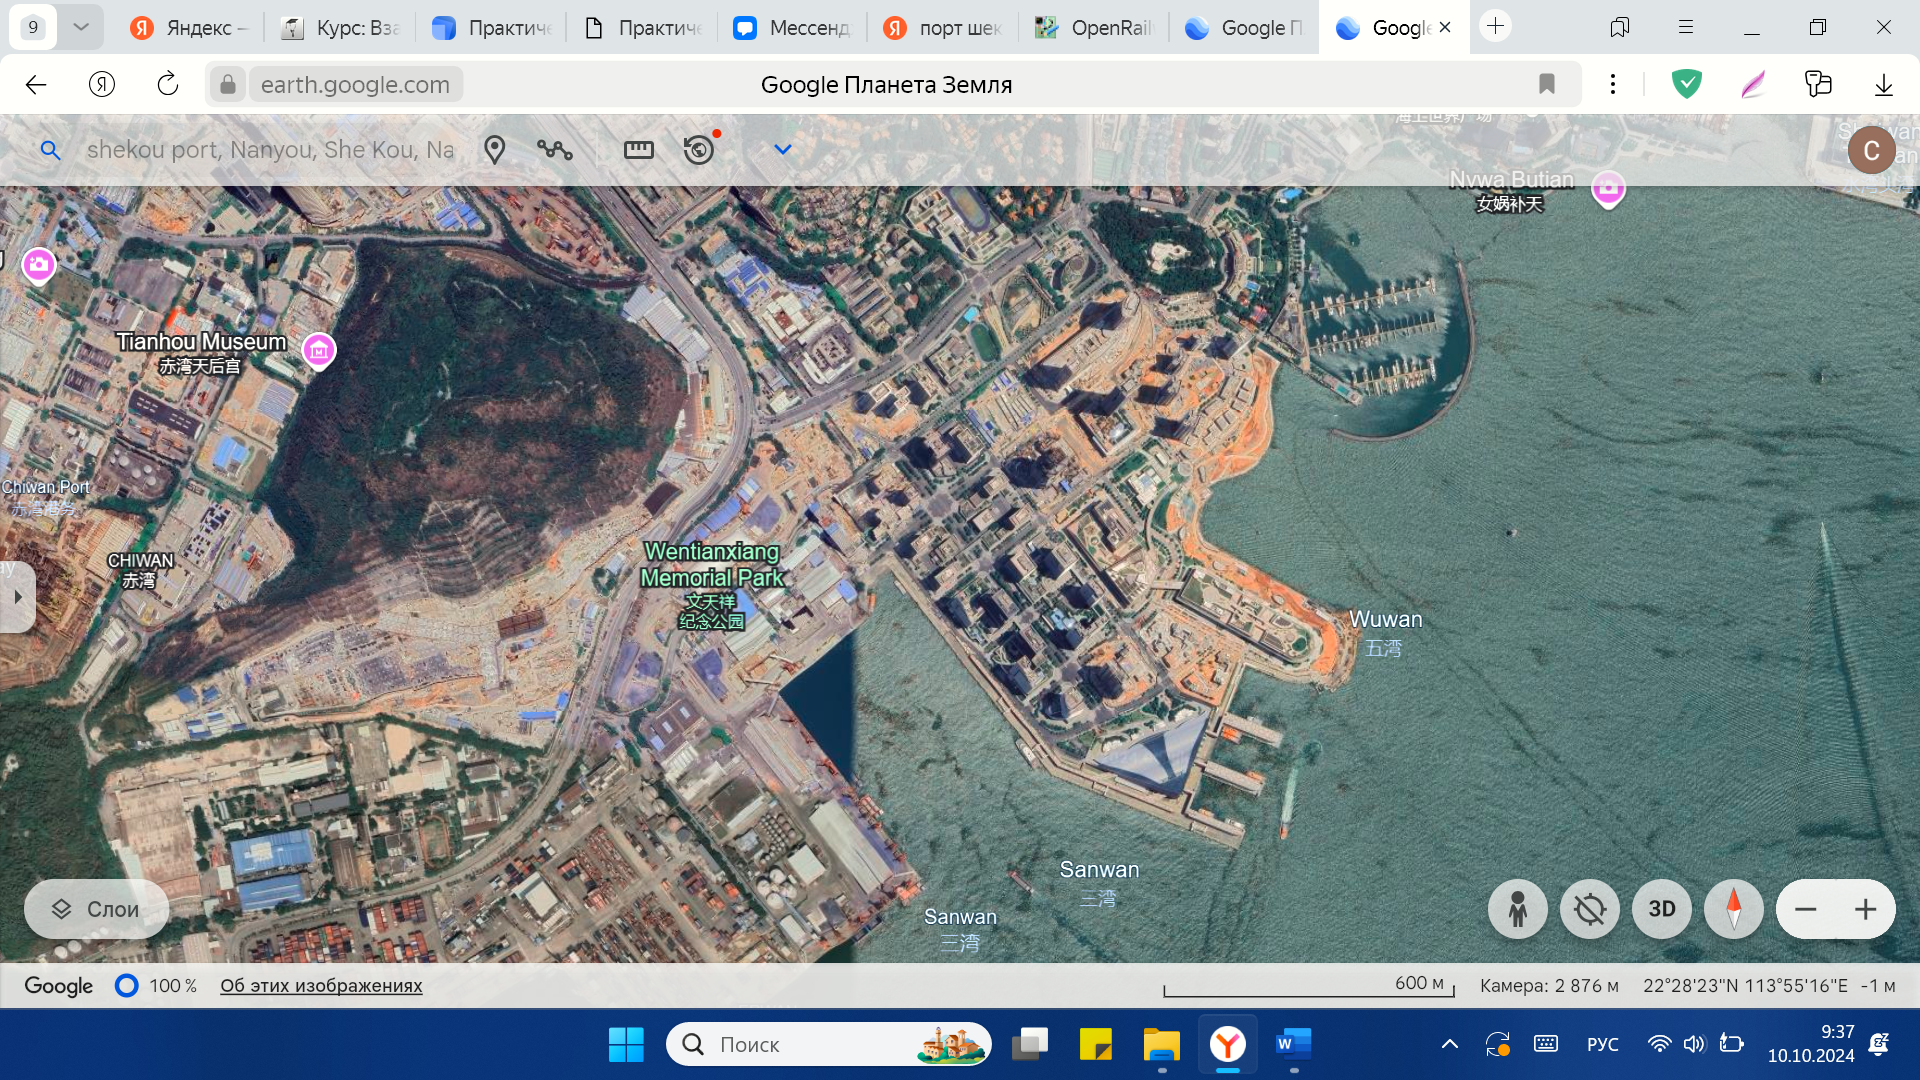Open the three-dot page menu
Image resolution: width=1920 pixels, height=1080 pixels.
(1613, 85)
